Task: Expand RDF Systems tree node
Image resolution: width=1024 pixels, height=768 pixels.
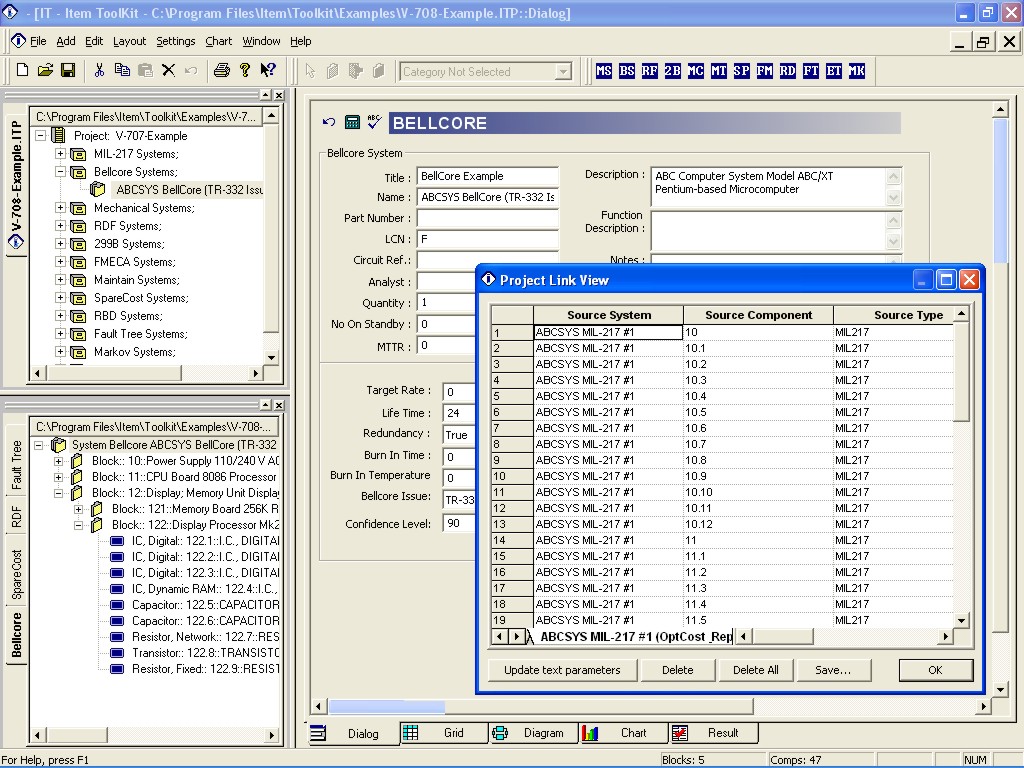Action: 60,225
